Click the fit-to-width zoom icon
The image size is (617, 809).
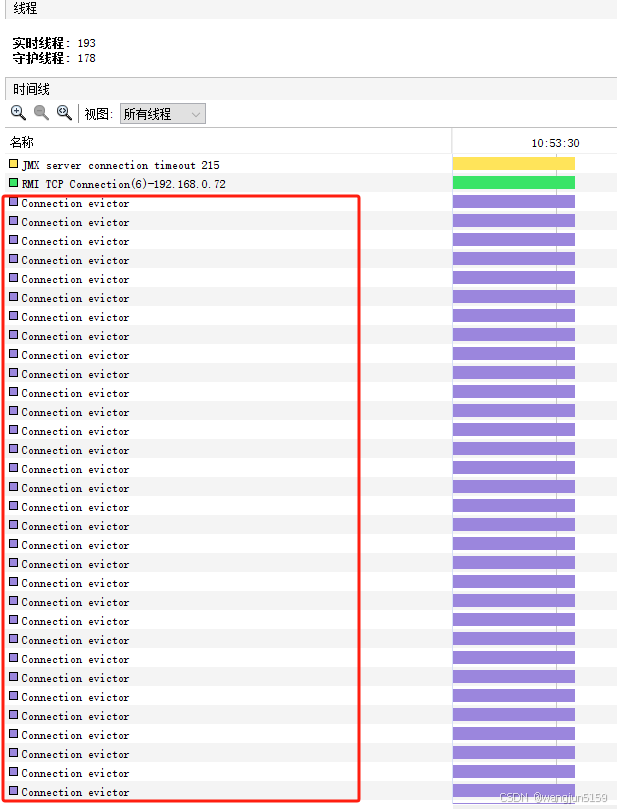pyautogui.click(x=64, y=113)
